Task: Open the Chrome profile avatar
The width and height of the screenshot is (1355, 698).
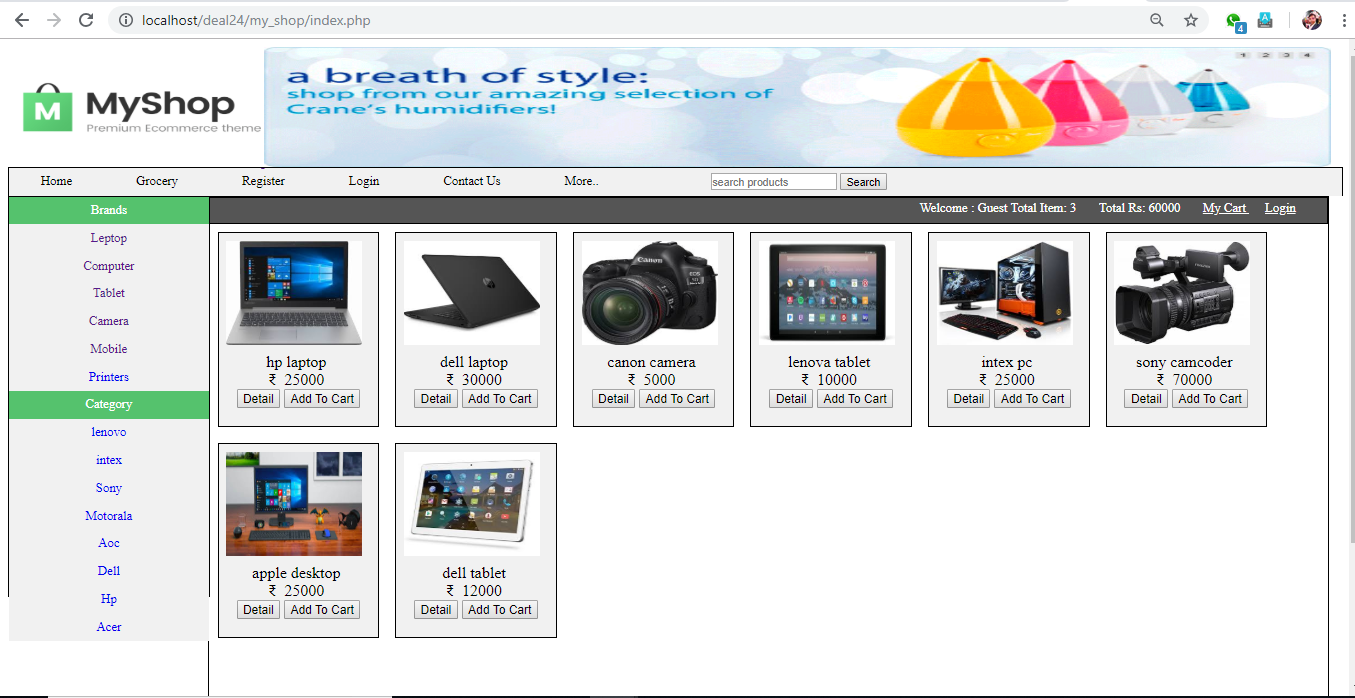Action: pos(1312,20)
